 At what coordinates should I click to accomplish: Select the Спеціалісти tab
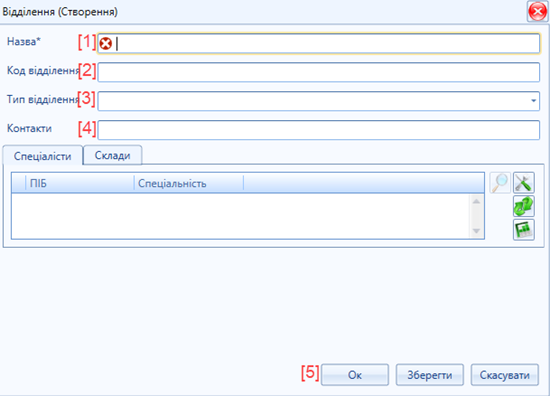[43, 156]
